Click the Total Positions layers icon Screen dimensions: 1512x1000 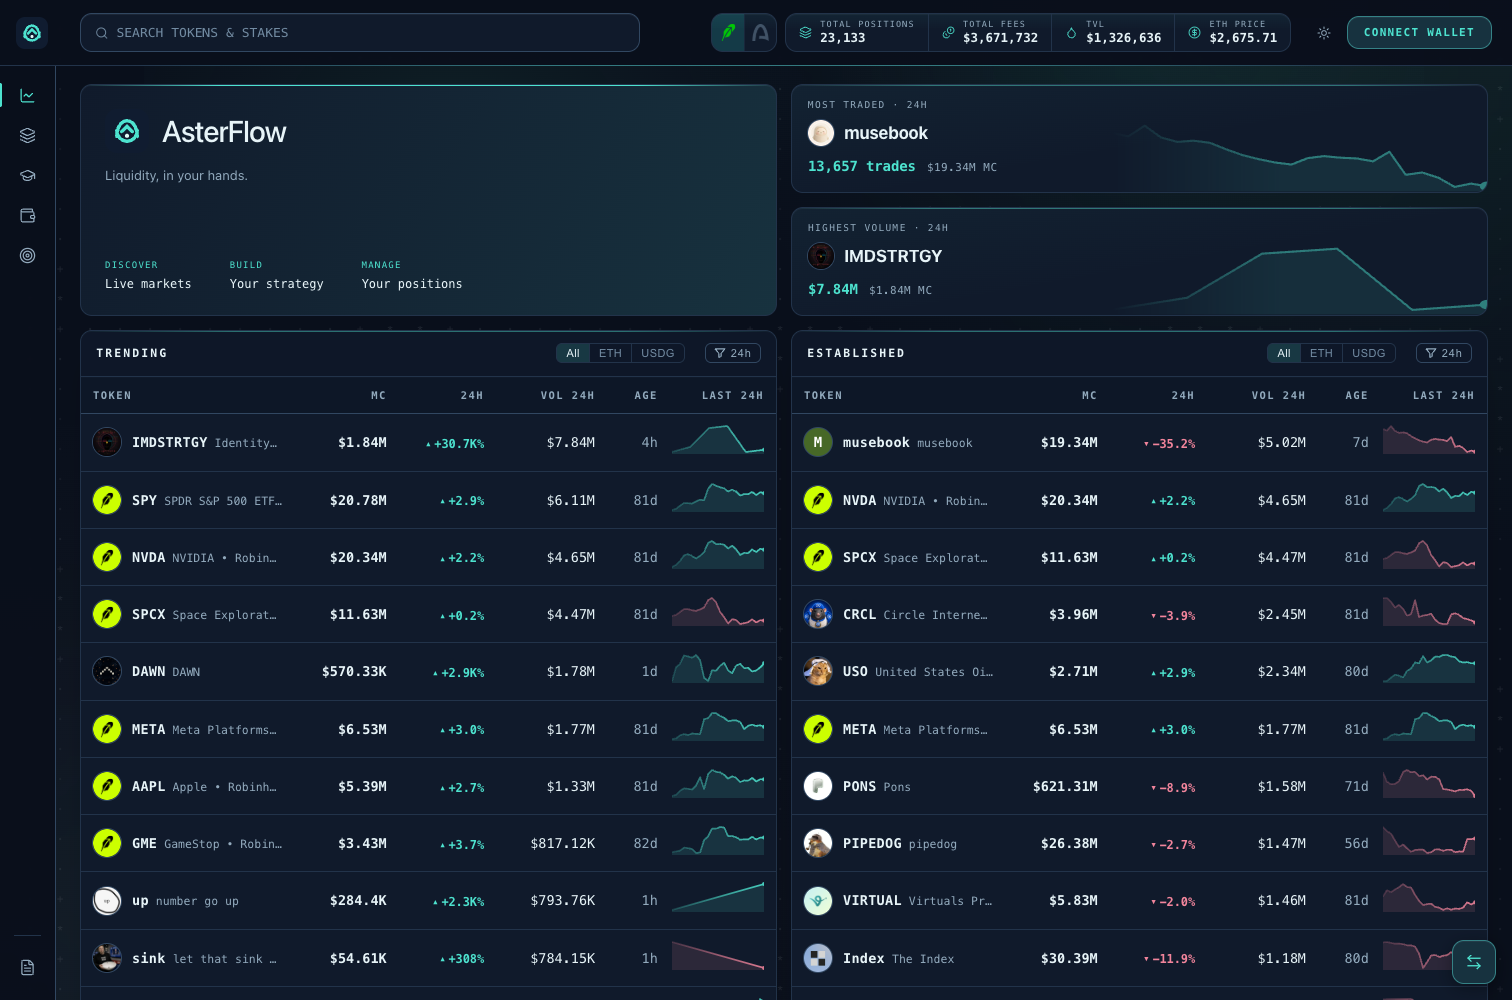click(x=805, y=33)
